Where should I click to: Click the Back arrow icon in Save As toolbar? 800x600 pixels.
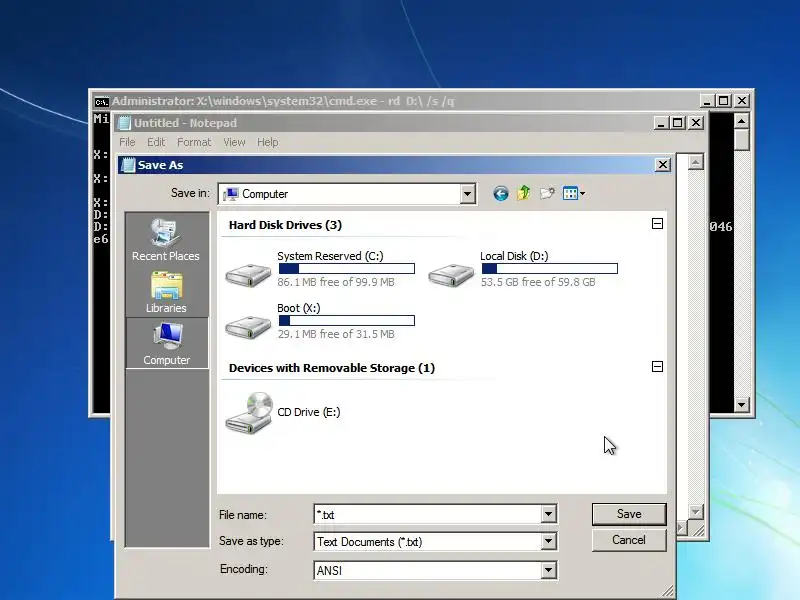pyautogui.click(x=501, y=194)
